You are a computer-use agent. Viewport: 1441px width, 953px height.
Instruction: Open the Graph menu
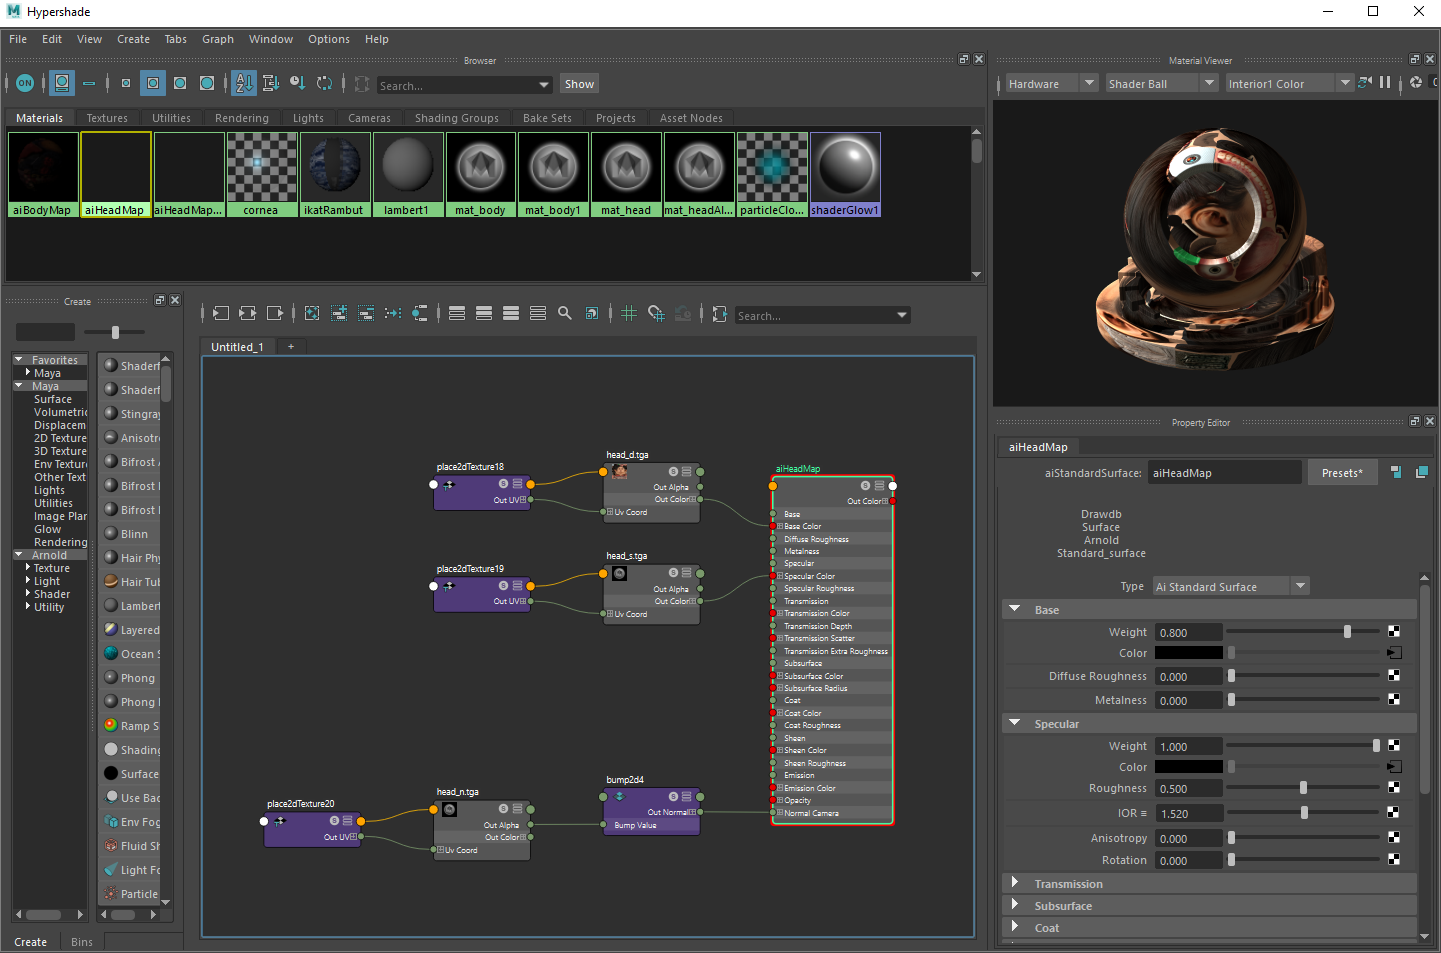(x=218, y=39)
